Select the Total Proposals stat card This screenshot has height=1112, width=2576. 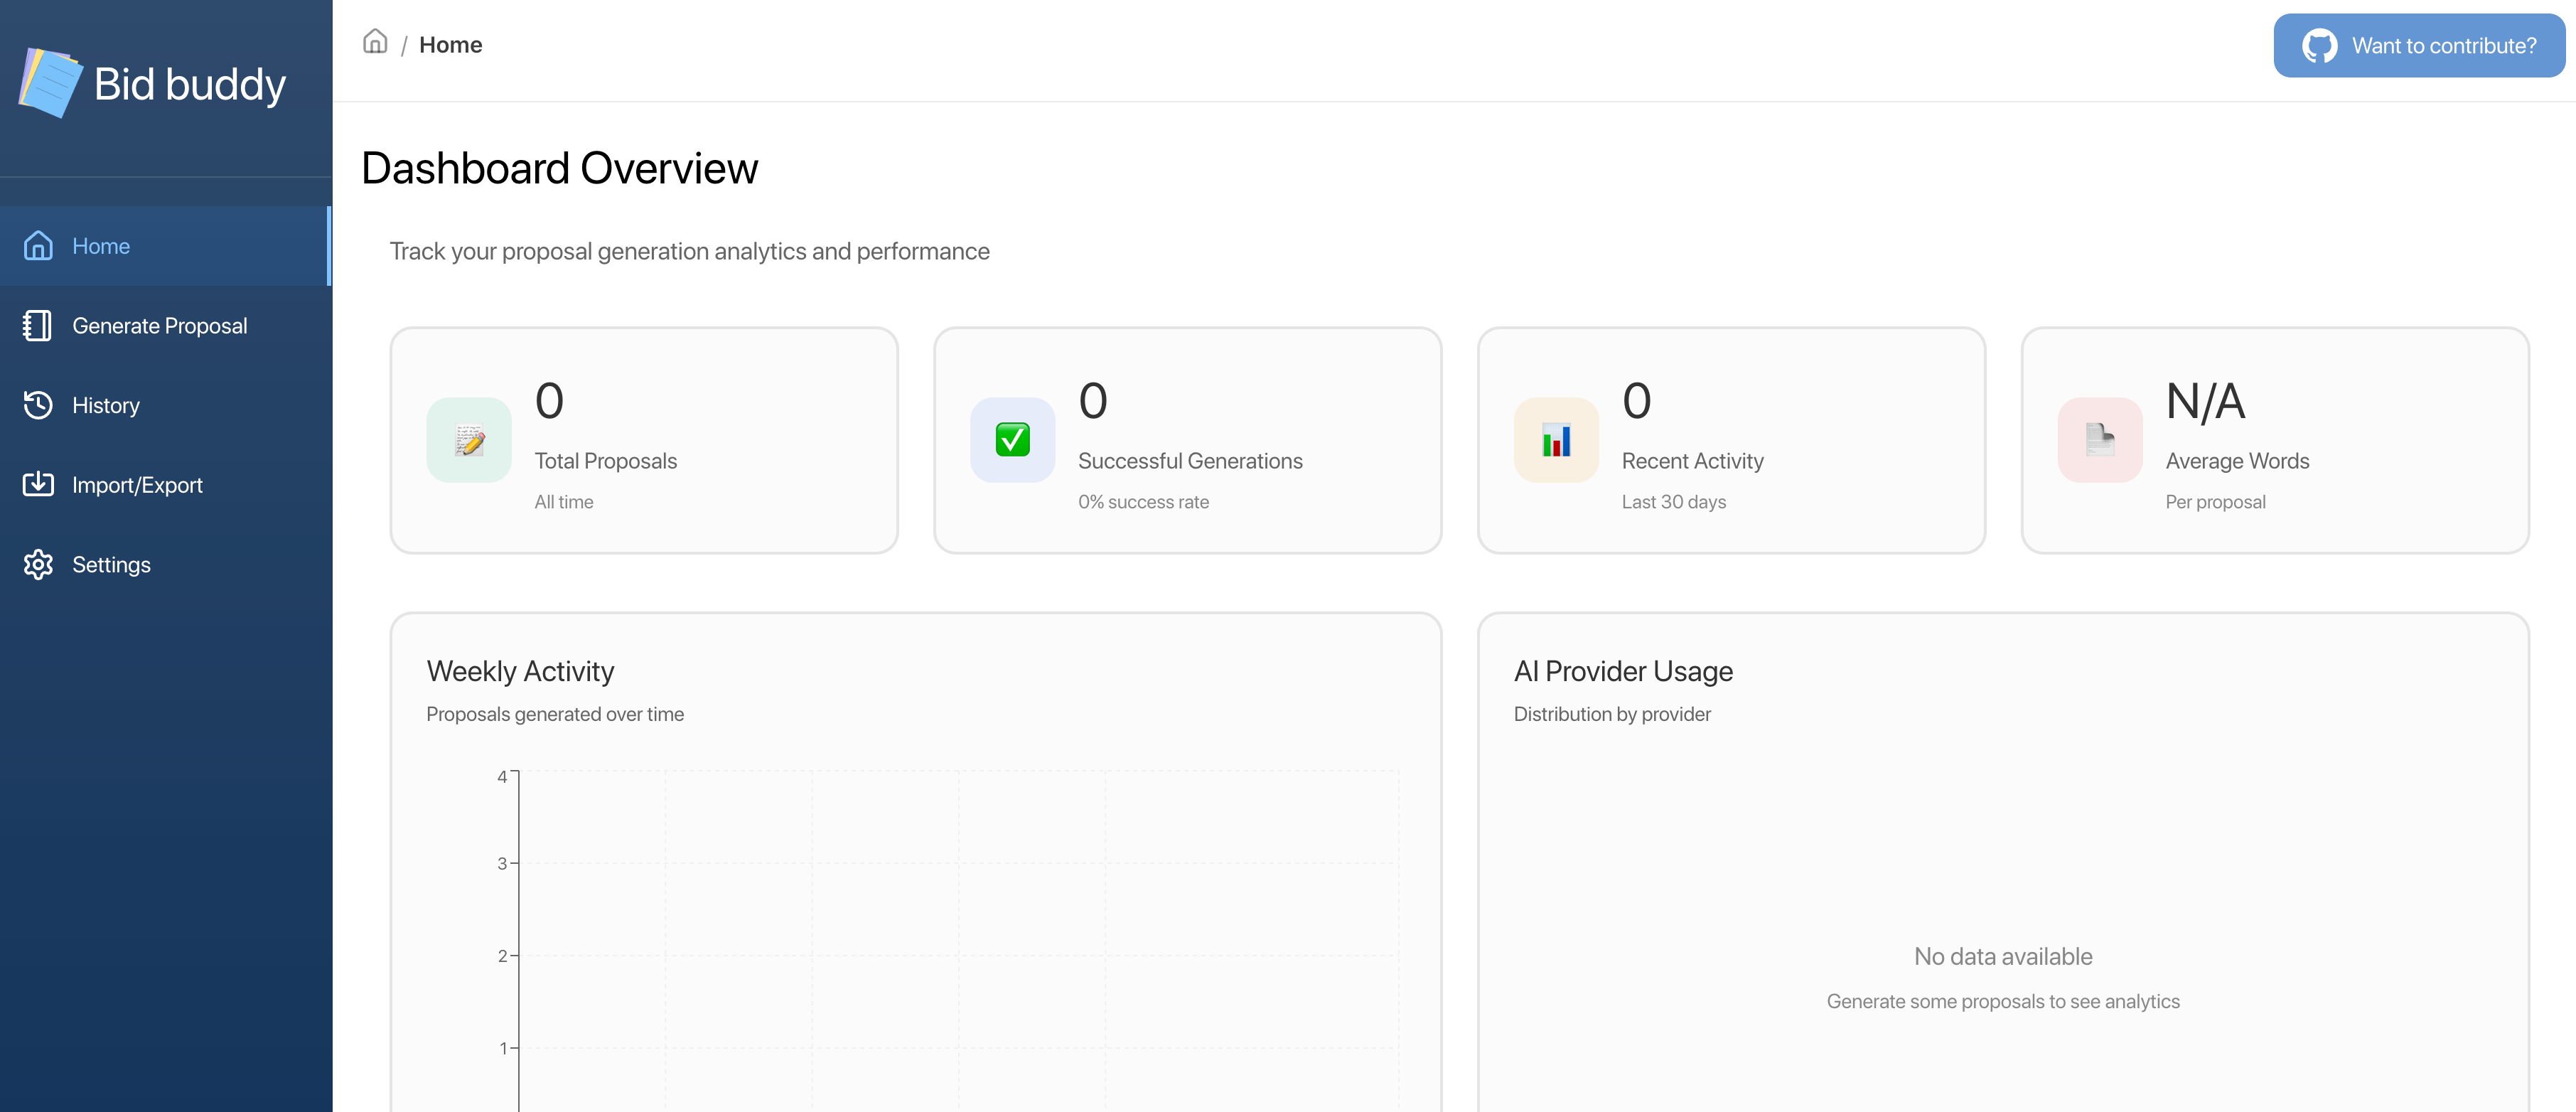[644, 440]
